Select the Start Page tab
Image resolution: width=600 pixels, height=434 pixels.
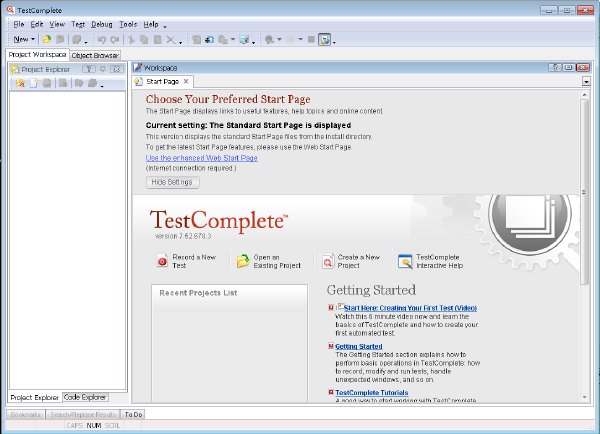pyautogui.click(x=162, y=82)
